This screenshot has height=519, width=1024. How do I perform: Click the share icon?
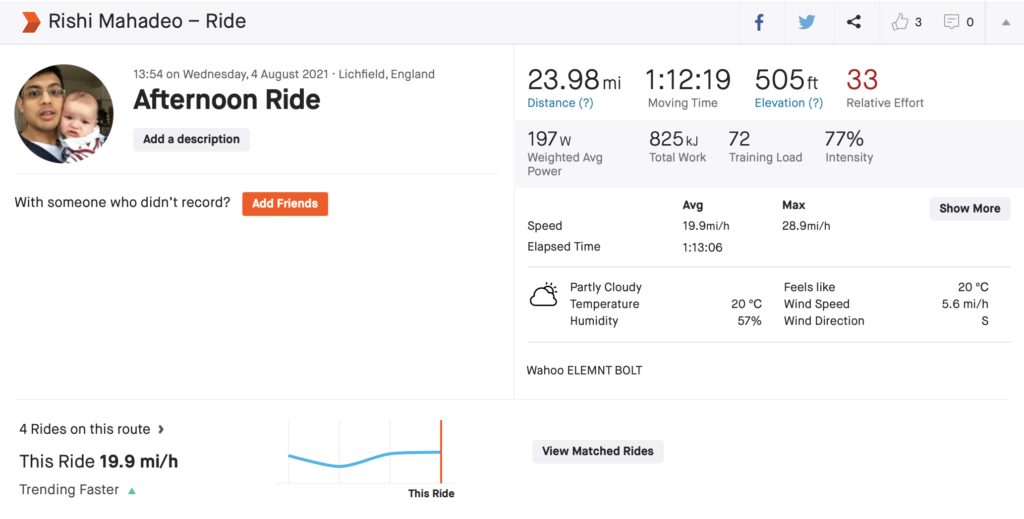(x=853, y=22)
